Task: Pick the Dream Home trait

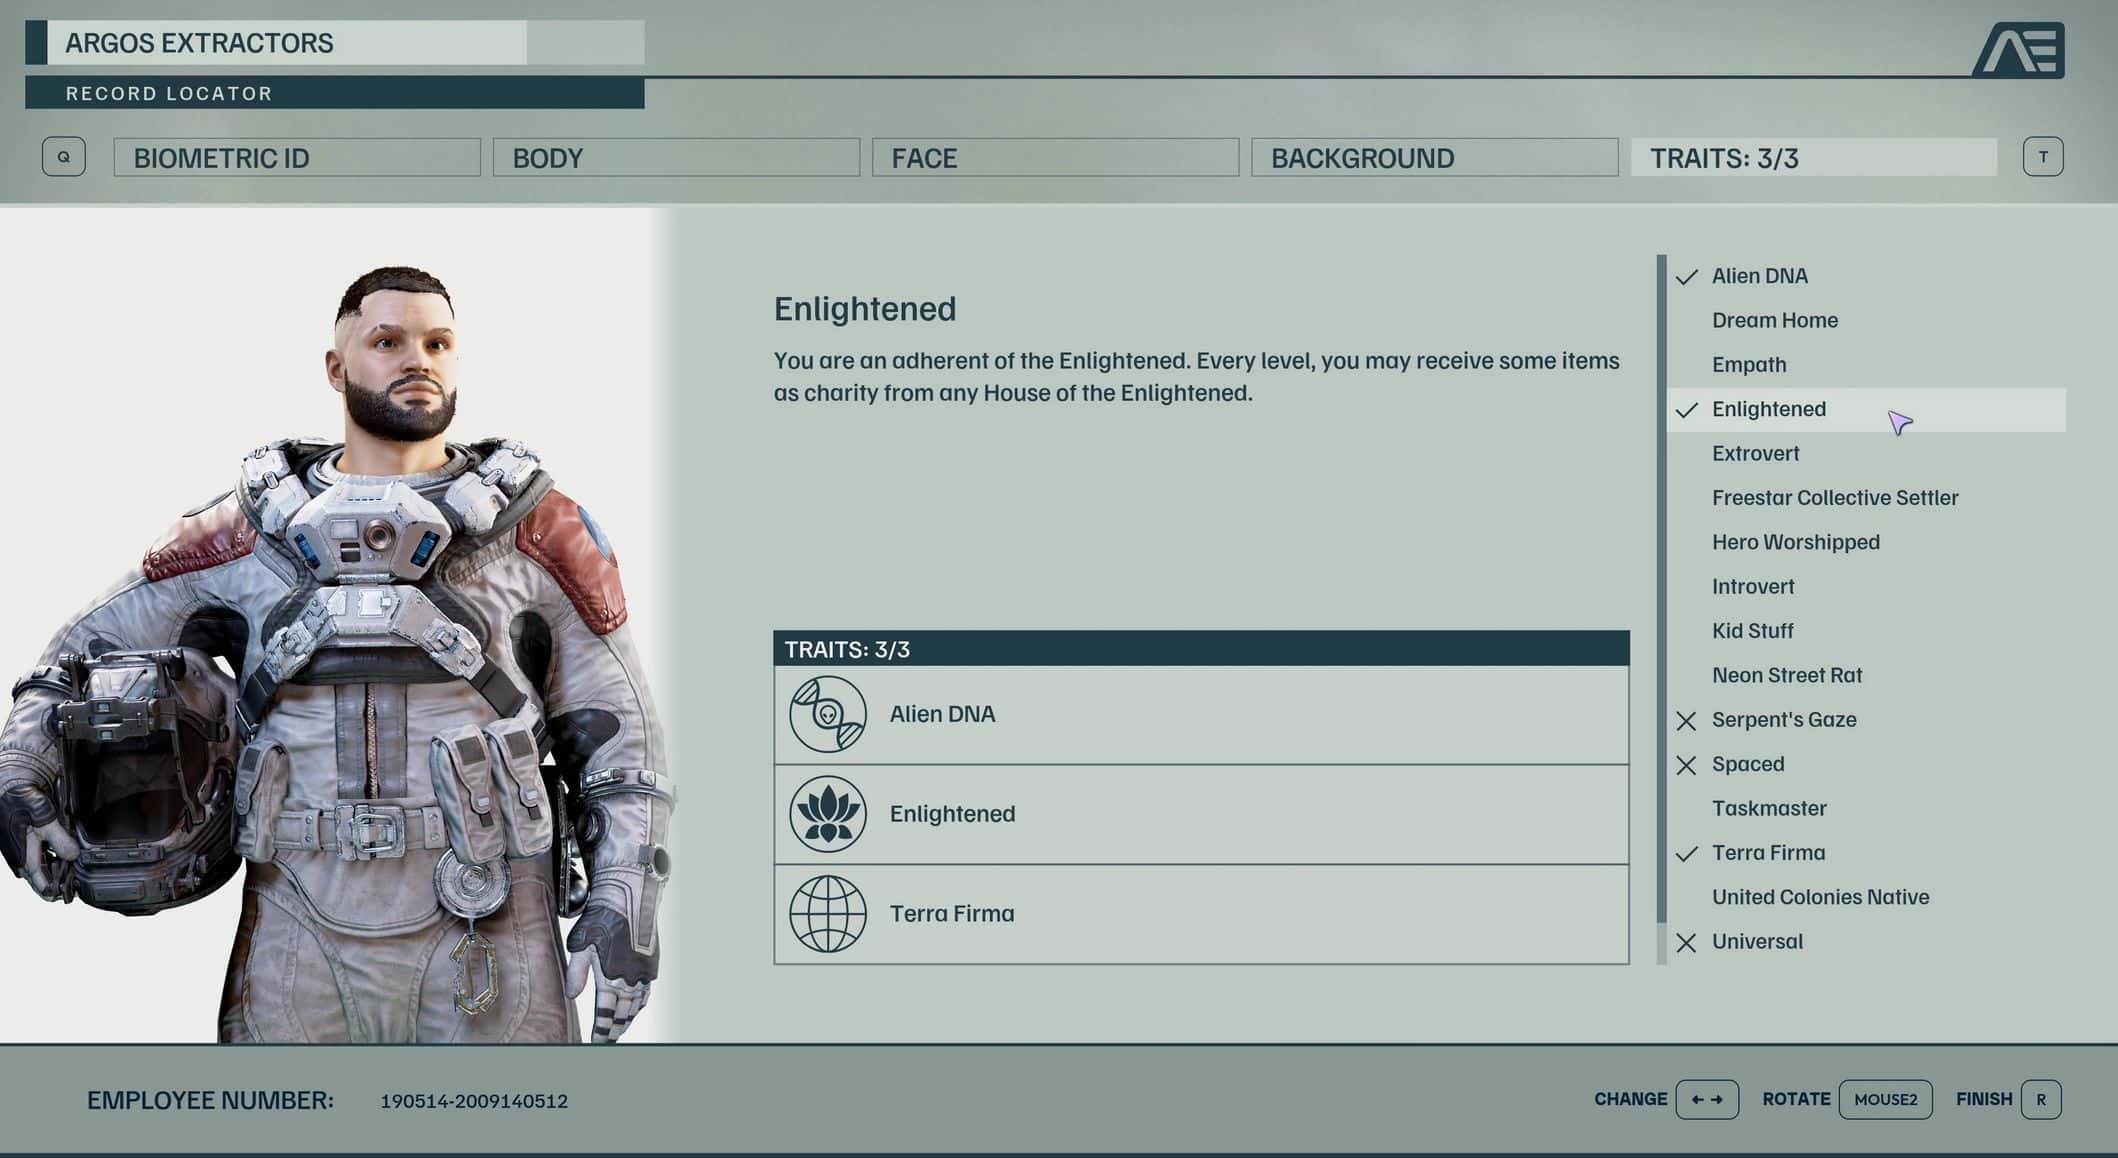Action: point(1774,320)
